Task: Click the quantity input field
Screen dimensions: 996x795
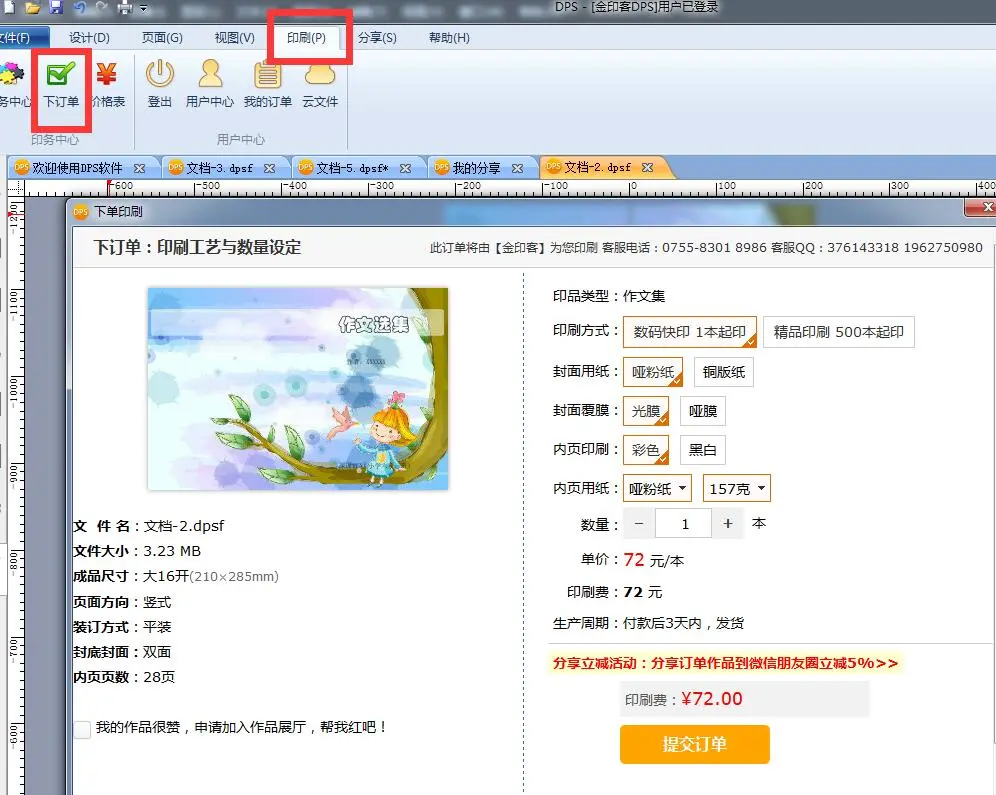Action: (684, 523)
